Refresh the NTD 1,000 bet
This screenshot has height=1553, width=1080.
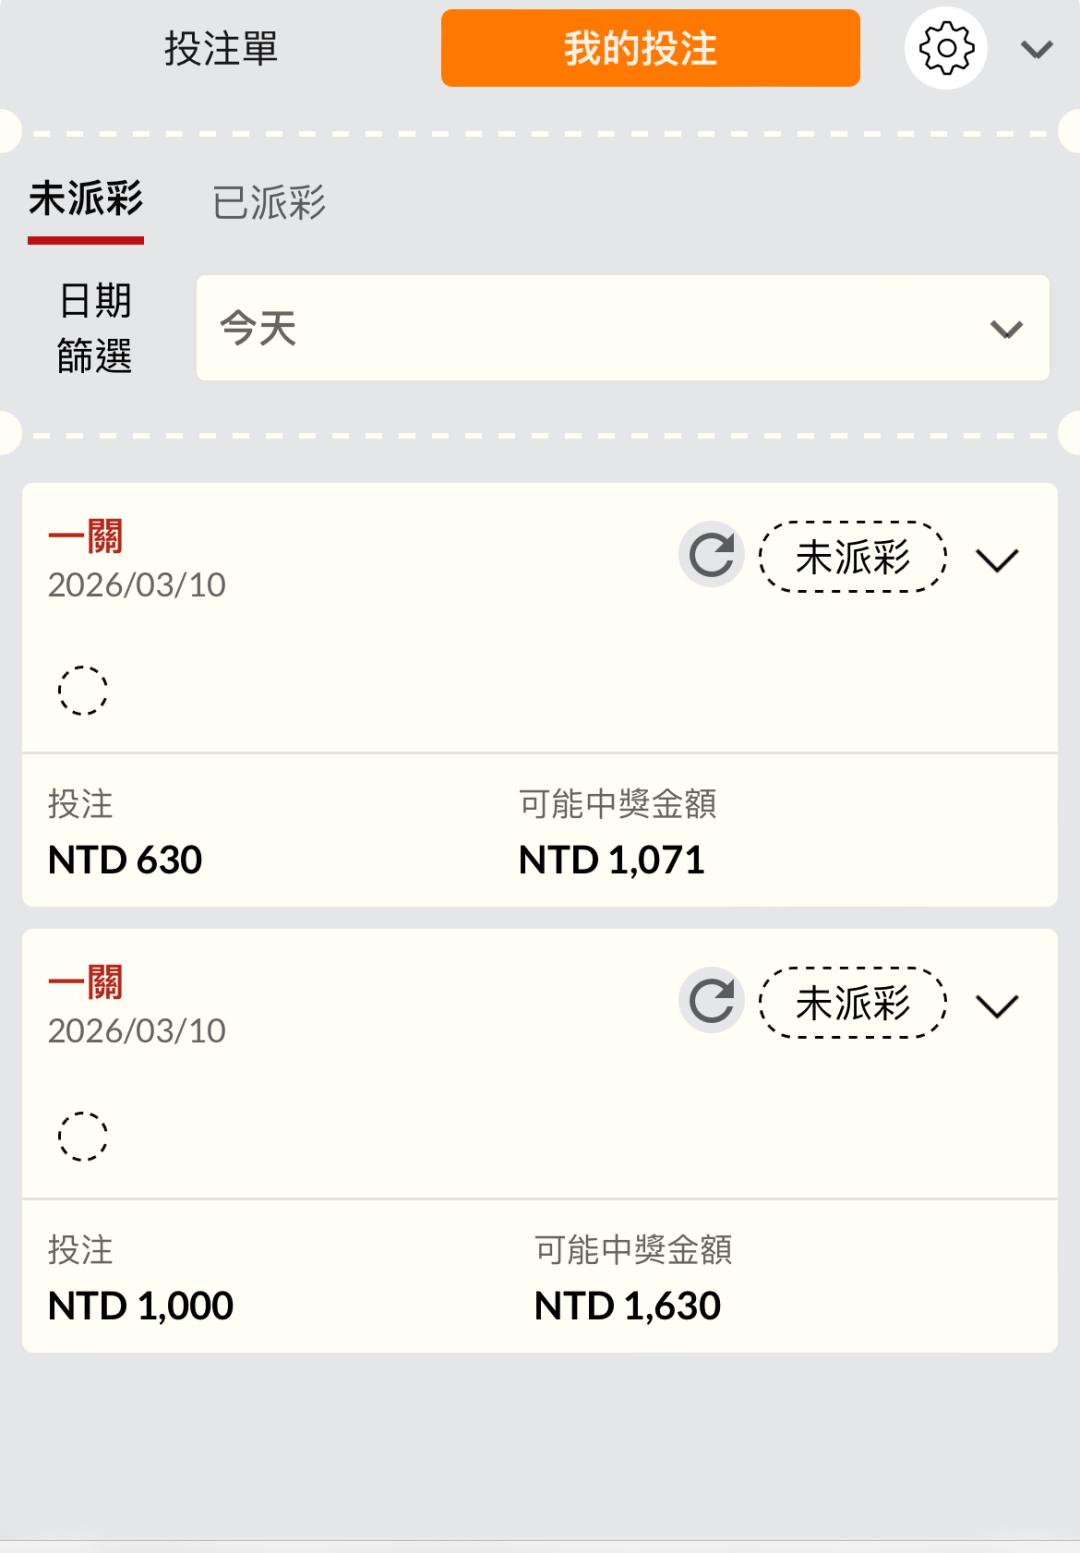pos(711,1001)
